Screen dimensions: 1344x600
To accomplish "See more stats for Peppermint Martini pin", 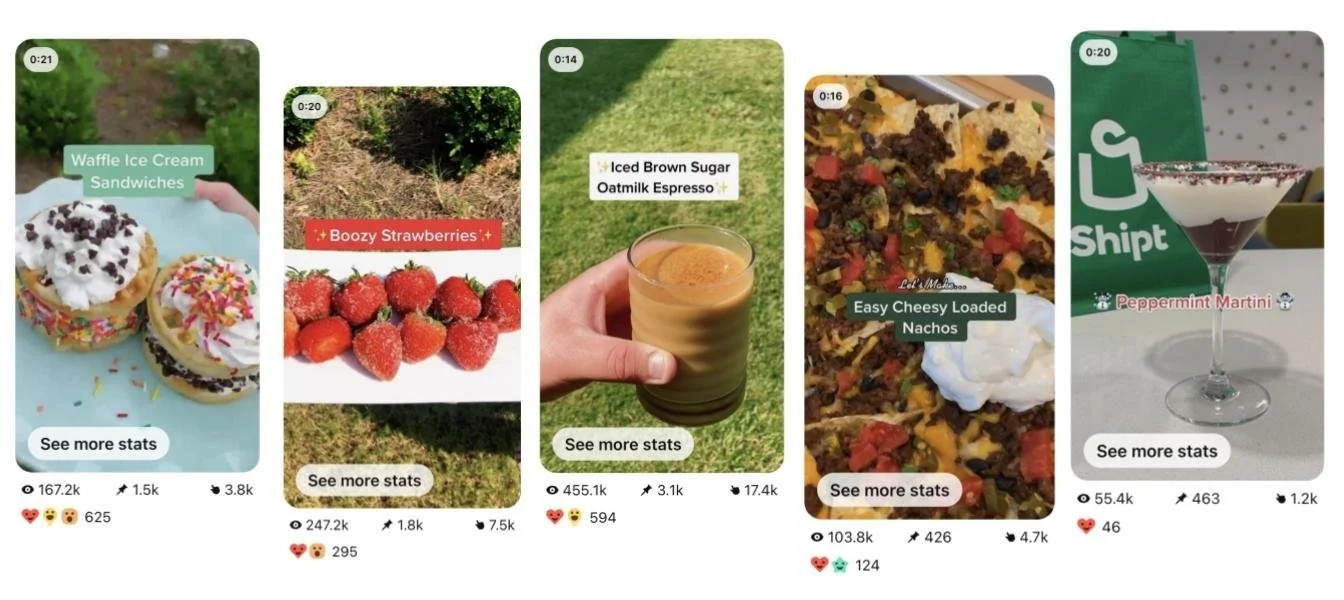I will tap(1157, 451).
